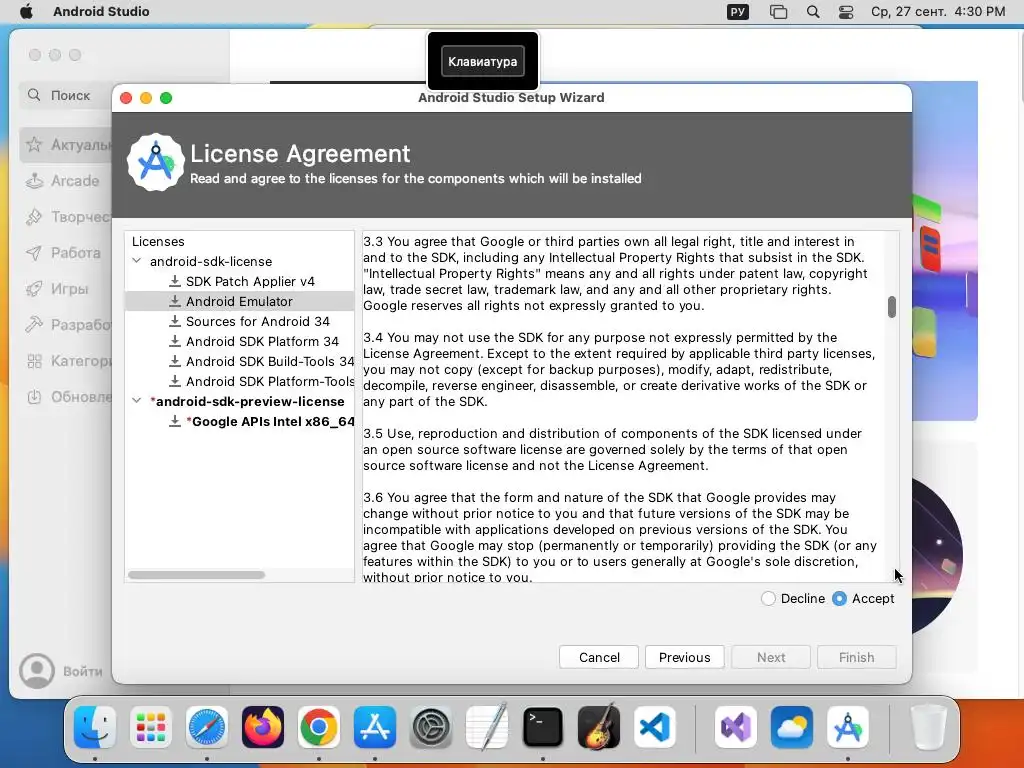The width and height of the screenshot is (1024, 768).
Task: Launch Firefox from the Dock
Action: tap(263, 727)
